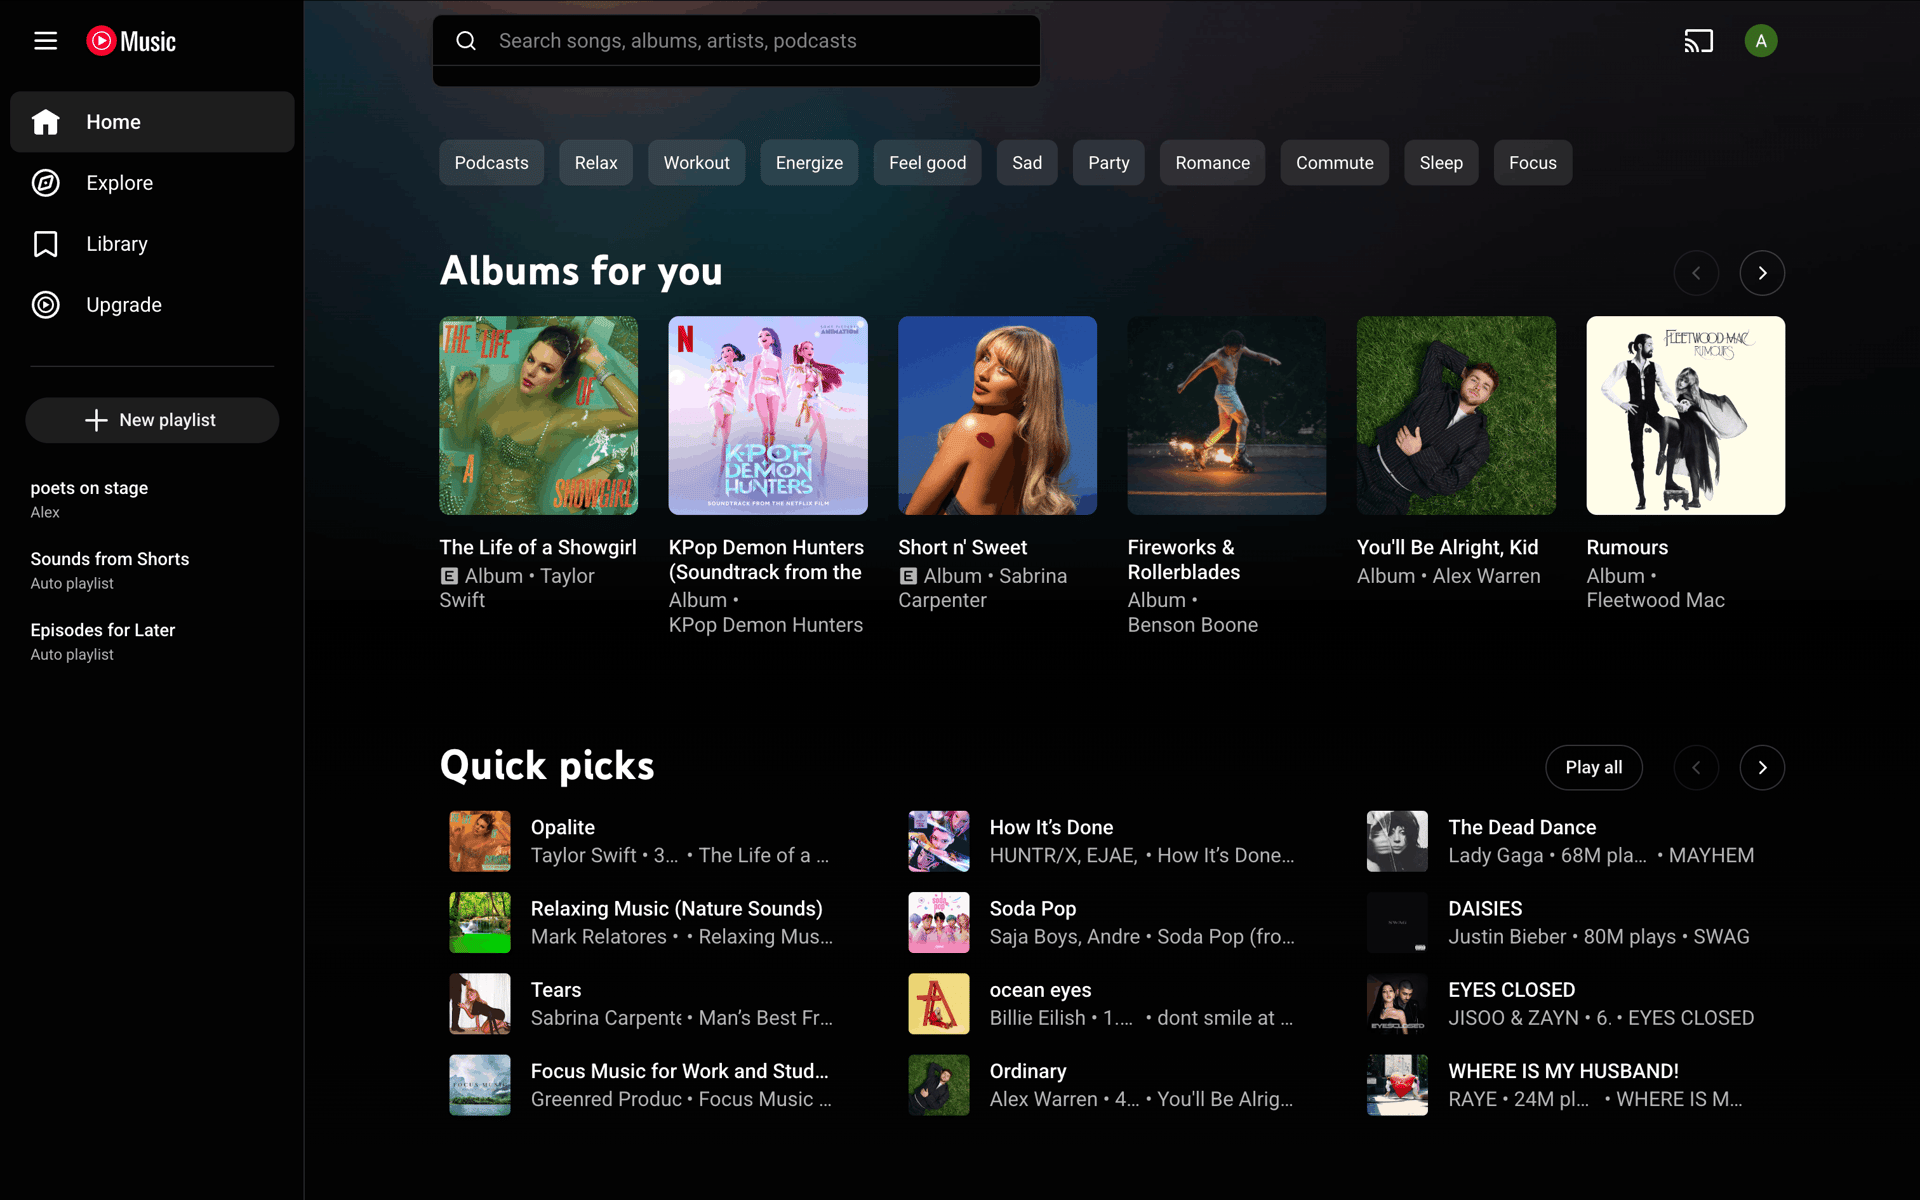Image resolution: width=1920 pixels, height=1200 pixels.
Task: Open the Sounds from Shorts playlist
Action: (x=152, y=570)
